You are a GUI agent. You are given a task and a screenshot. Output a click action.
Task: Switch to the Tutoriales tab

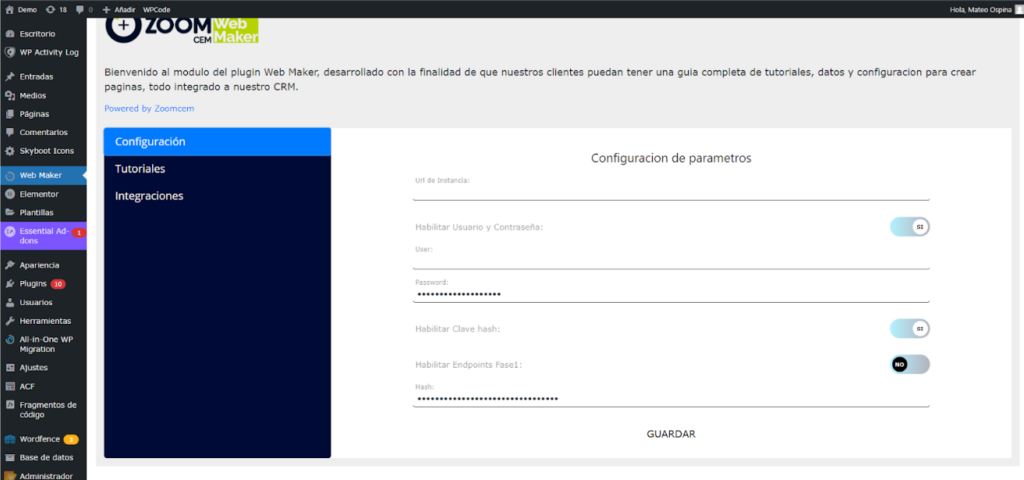pos(140,169)
